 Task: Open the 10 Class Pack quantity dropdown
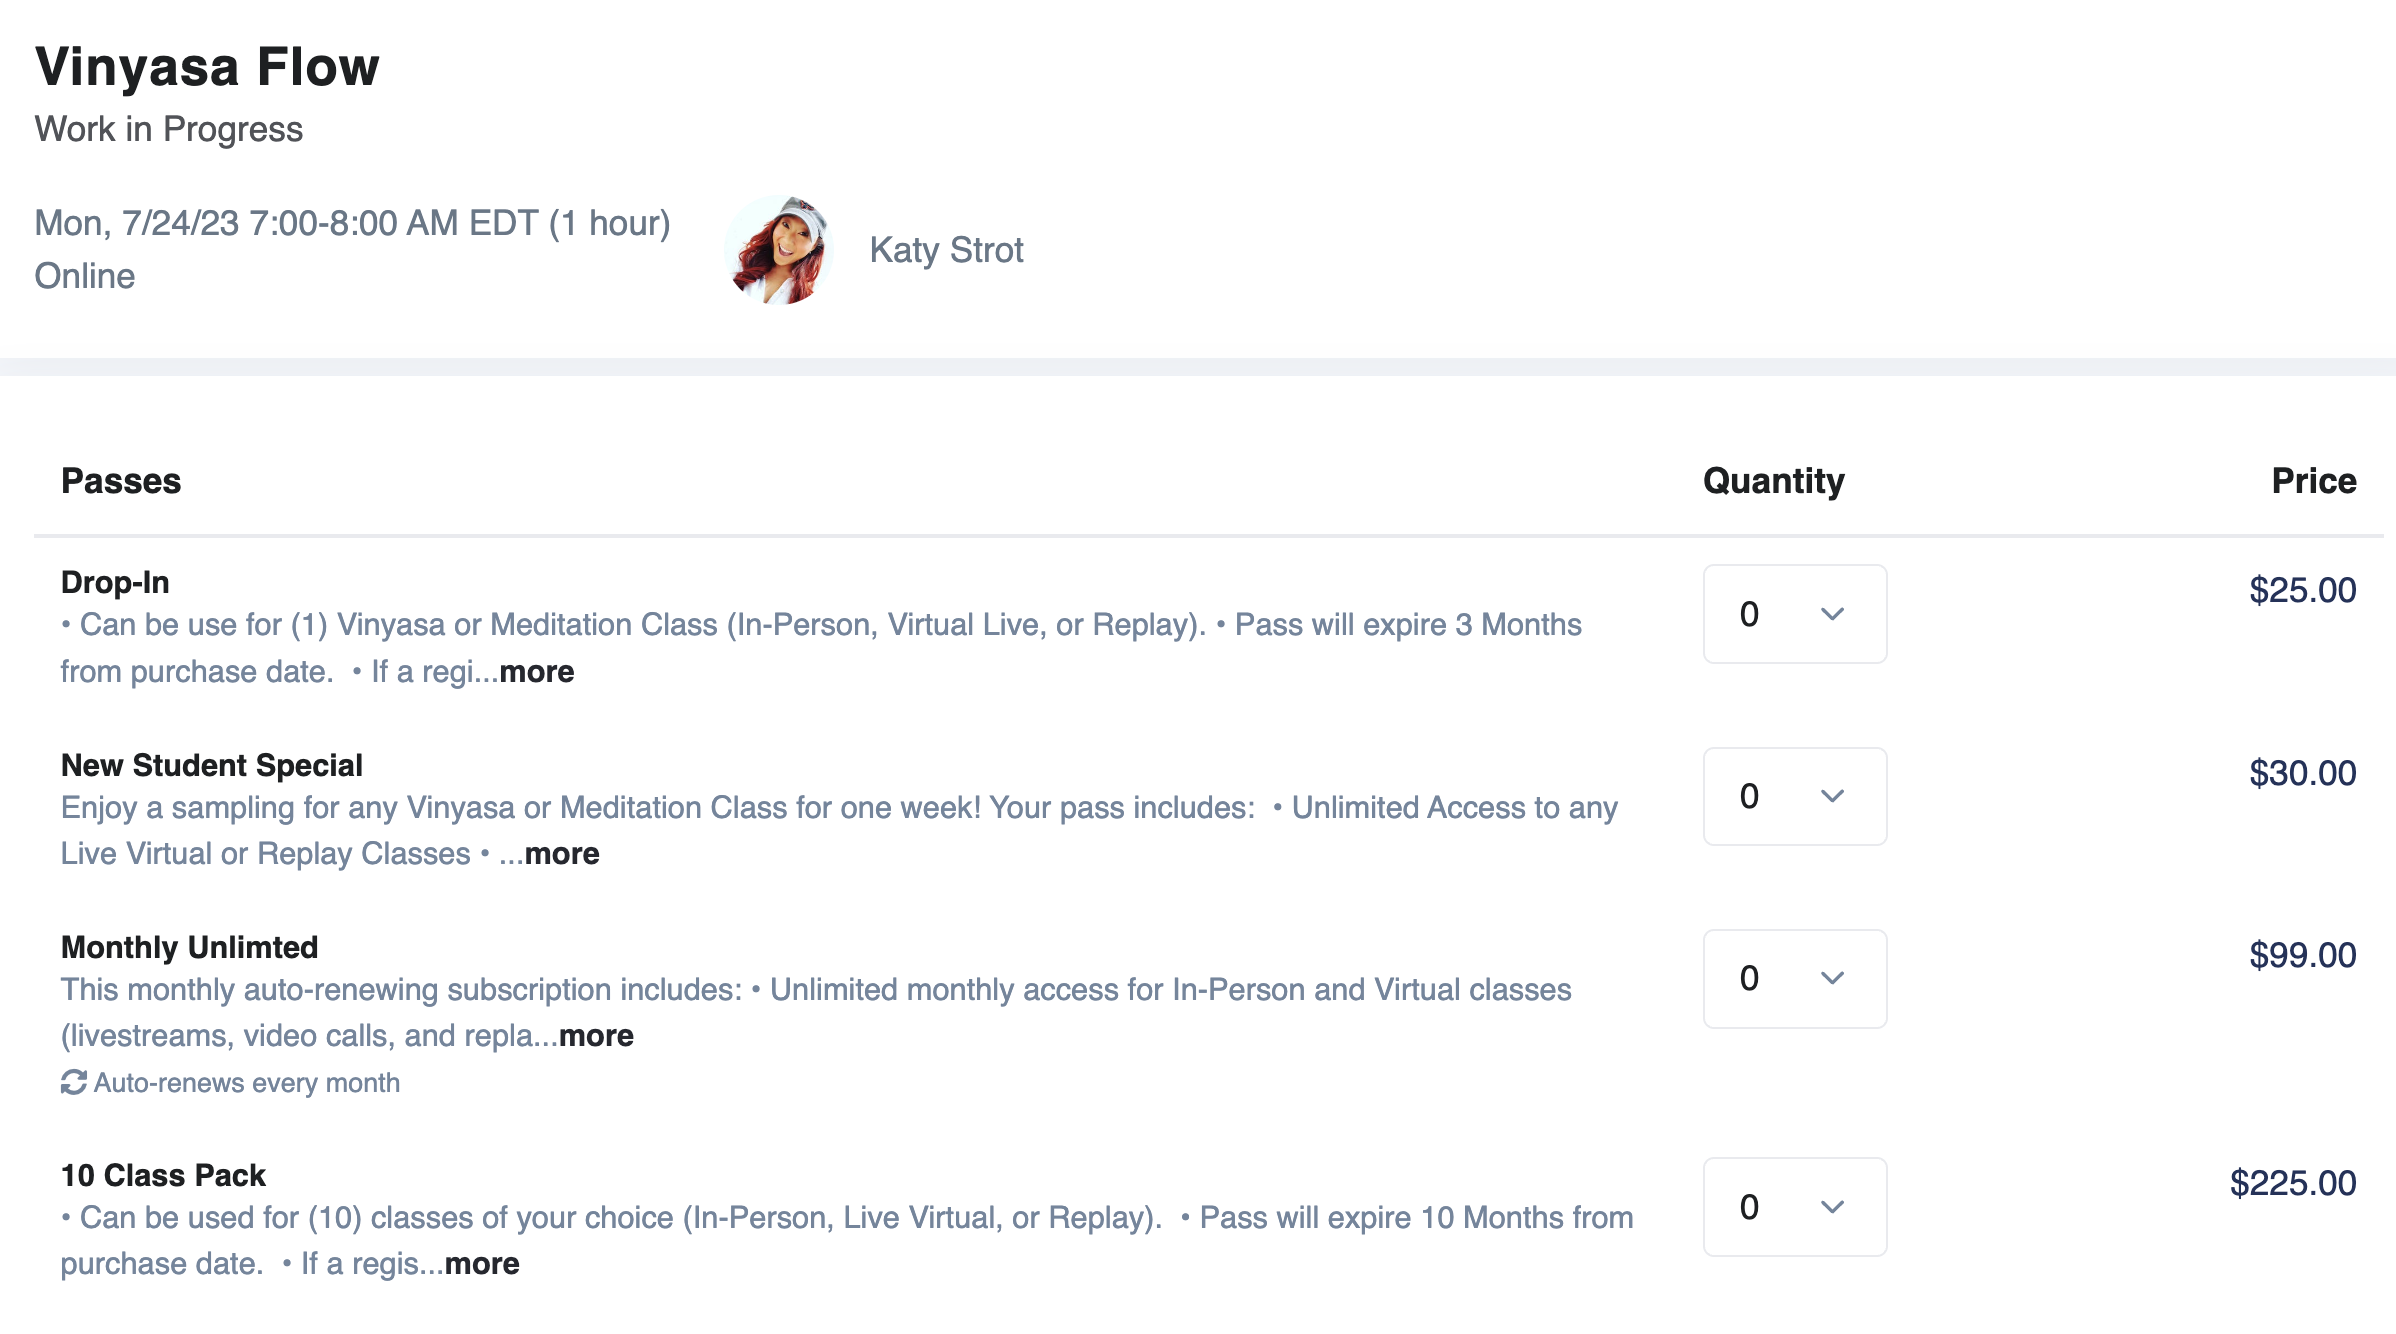[1794, 1207]
